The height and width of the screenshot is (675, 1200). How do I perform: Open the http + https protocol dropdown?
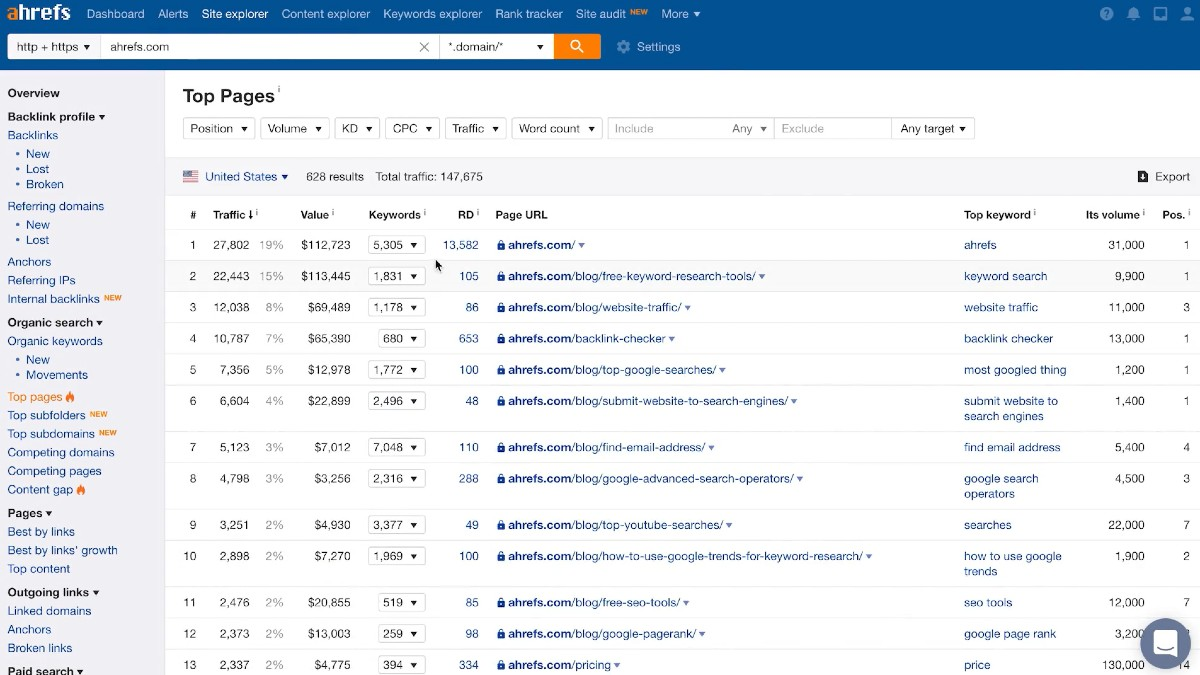point(54,47)
